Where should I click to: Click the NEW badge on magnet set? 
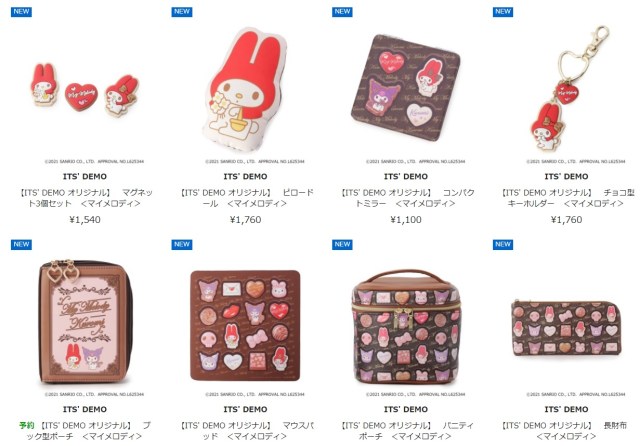coord(21,12)
